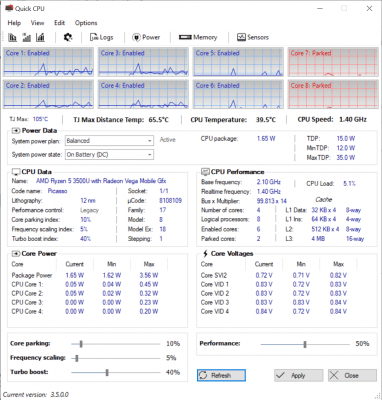Click the first bar chart toolbar icon
Viewport: 382px width, 400px height.
tap(12, 37)
